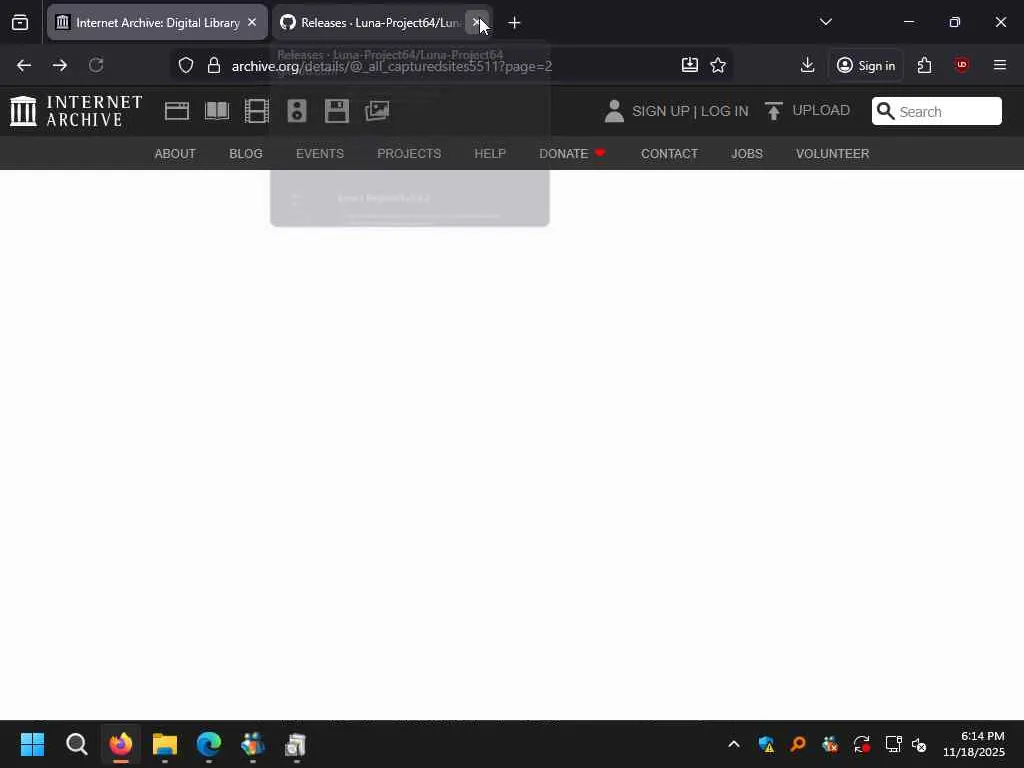Open the ABOUT menu item
This screenshot has height=768, width=1024.
(x=175, y=153)
